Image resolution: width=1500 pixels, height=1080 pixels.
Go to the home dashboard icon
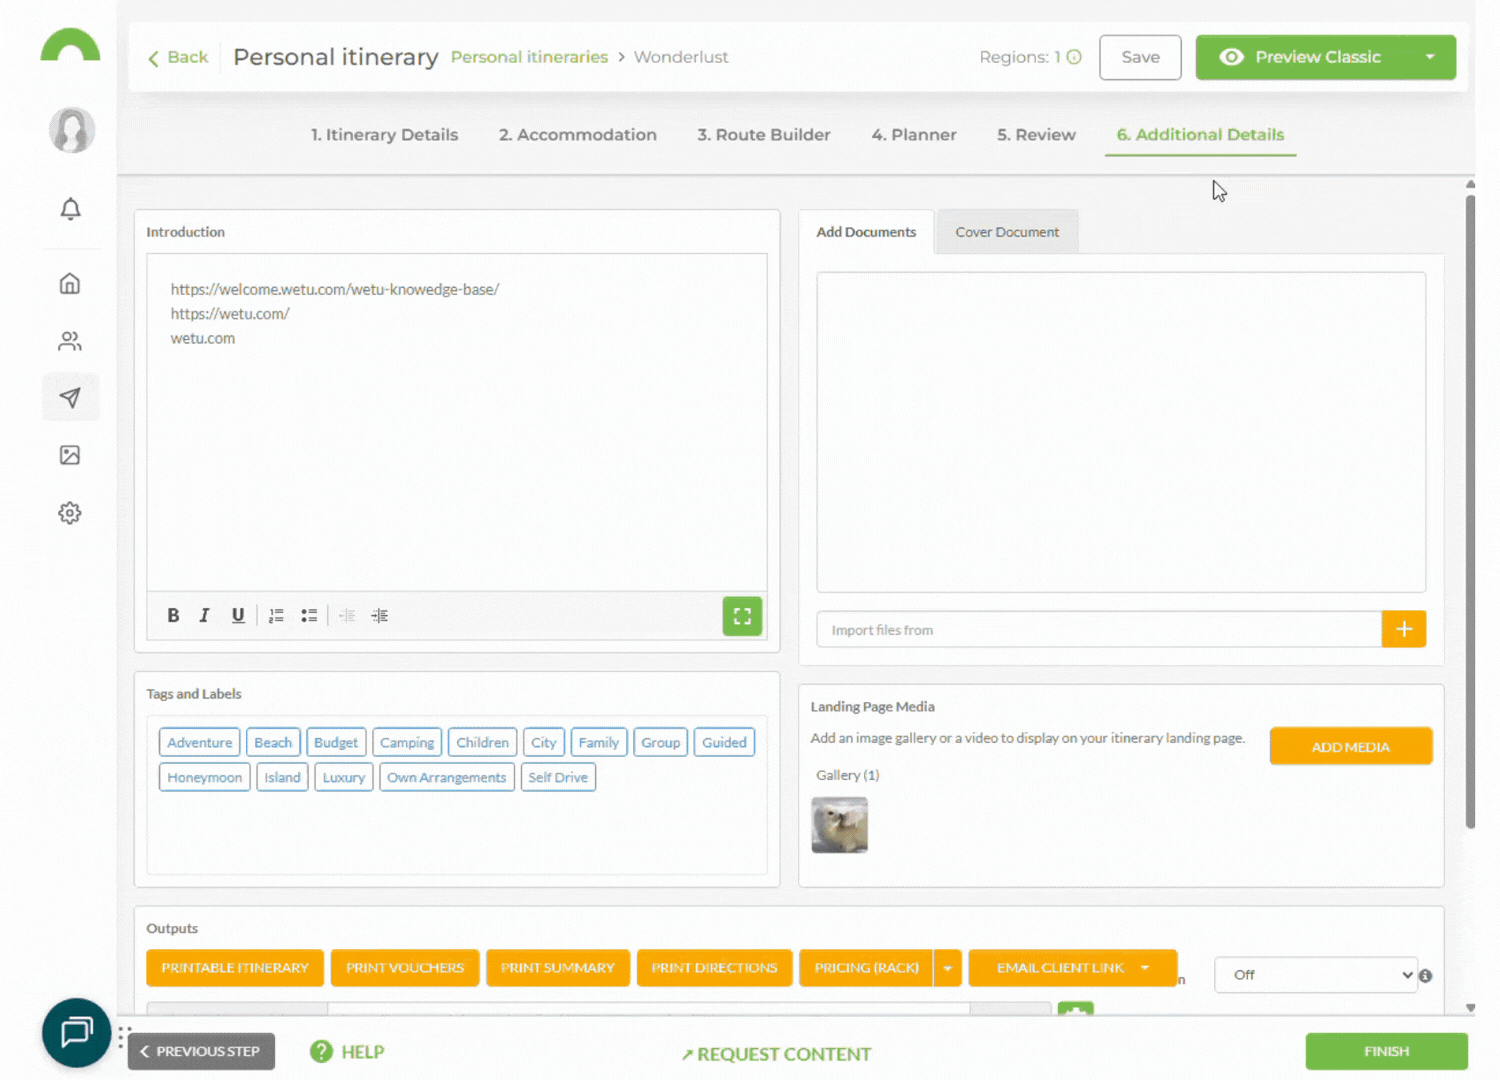tap(70, 284)
